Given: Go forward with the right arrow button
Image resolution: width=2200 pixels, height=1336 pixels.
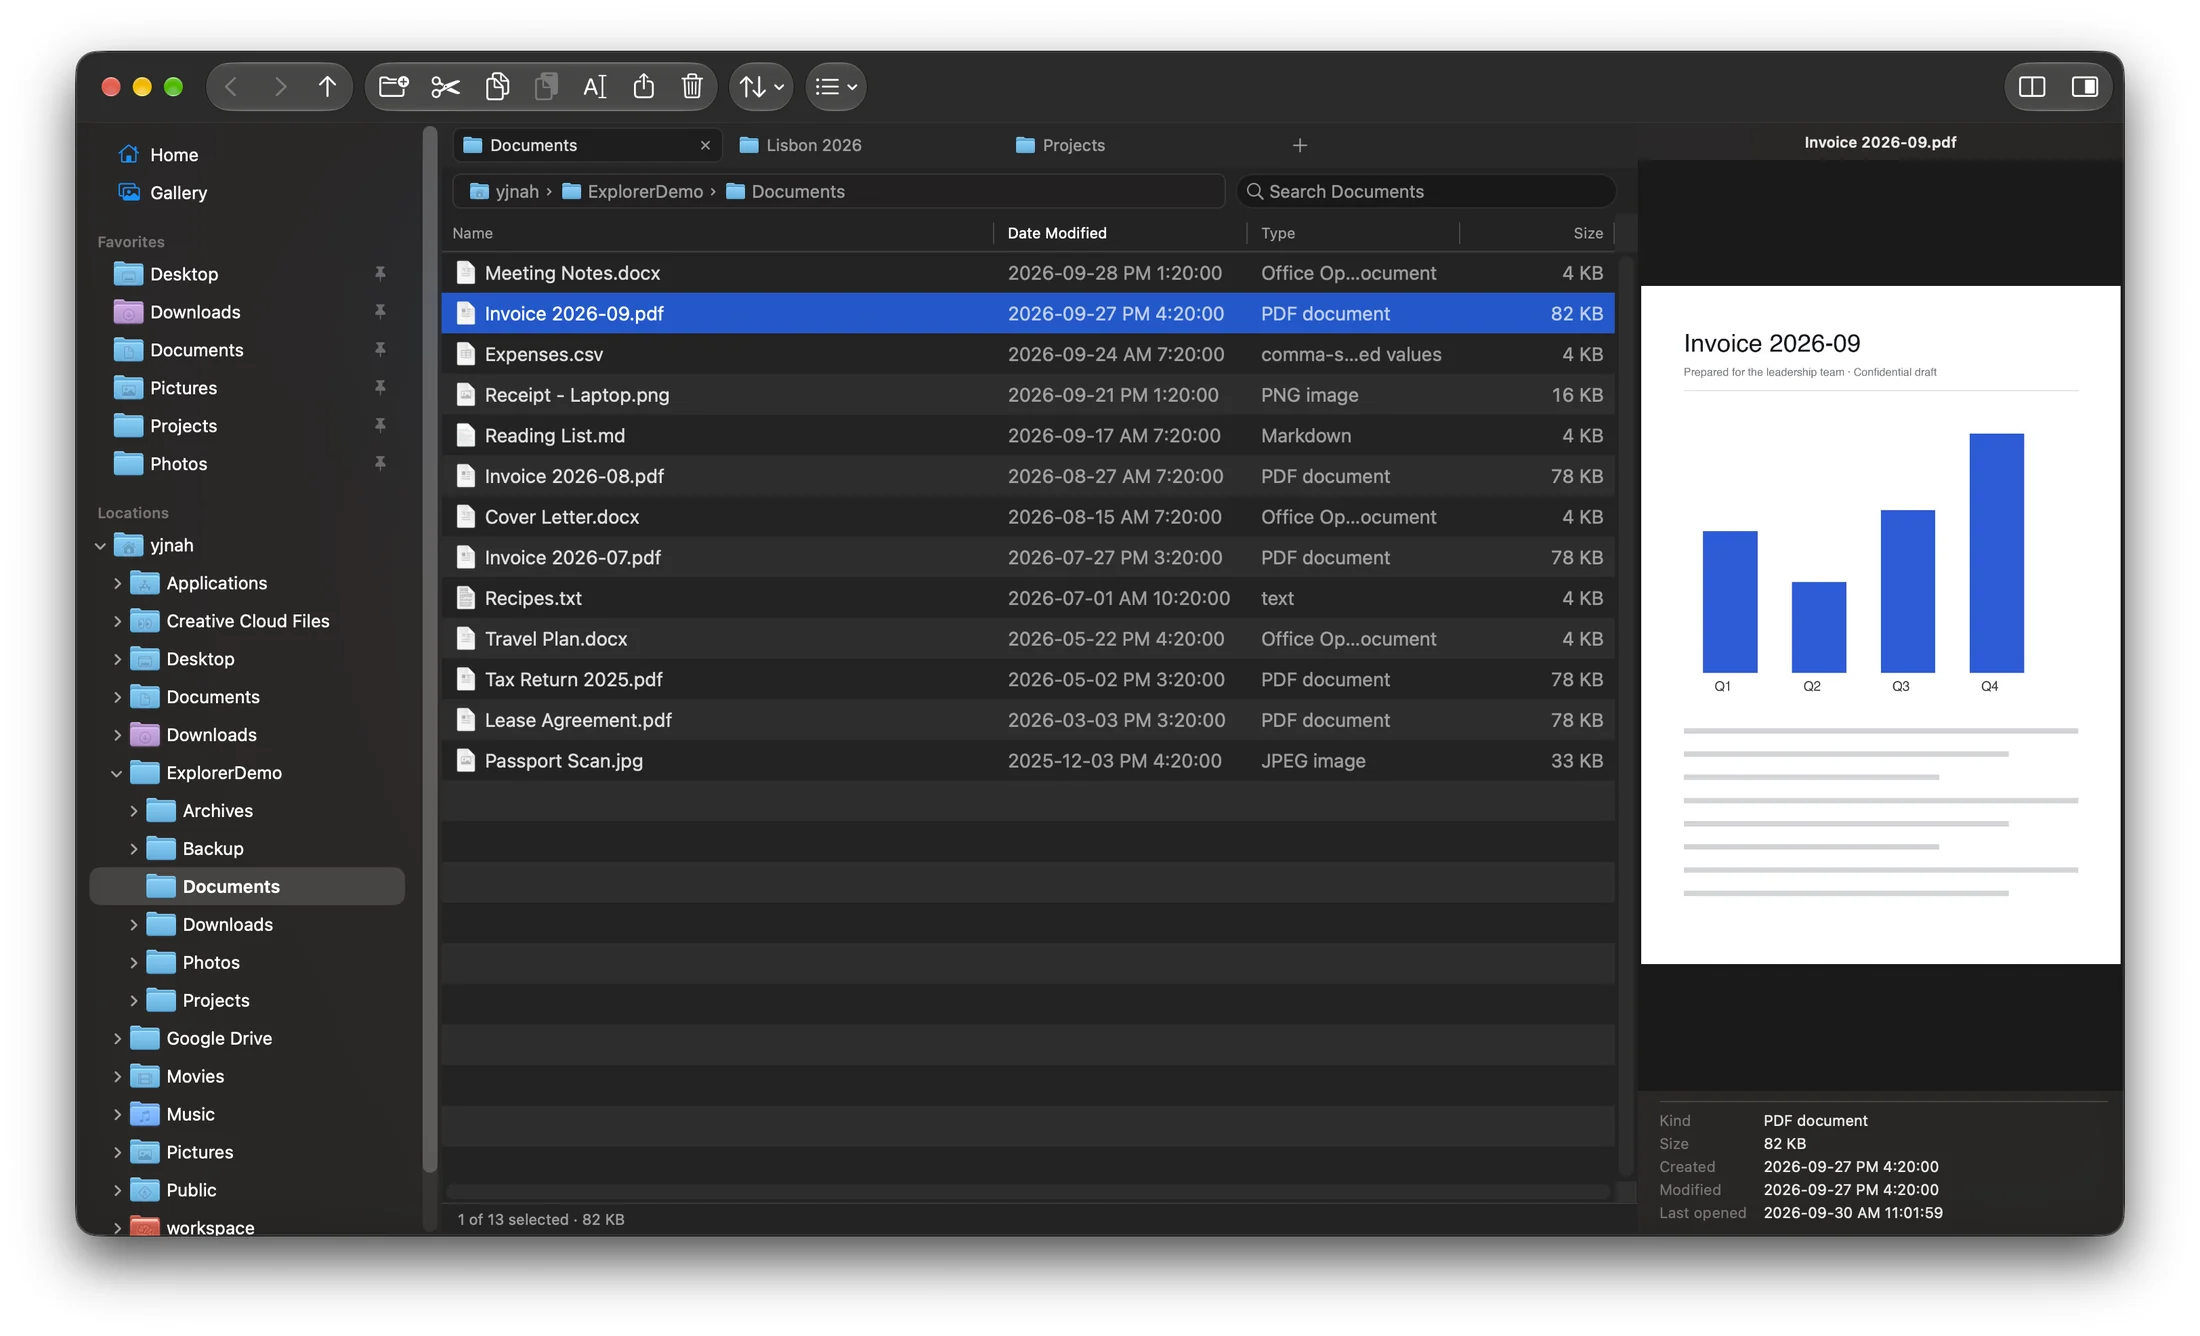Looking at the screenshot, I should tap(280, 87).
